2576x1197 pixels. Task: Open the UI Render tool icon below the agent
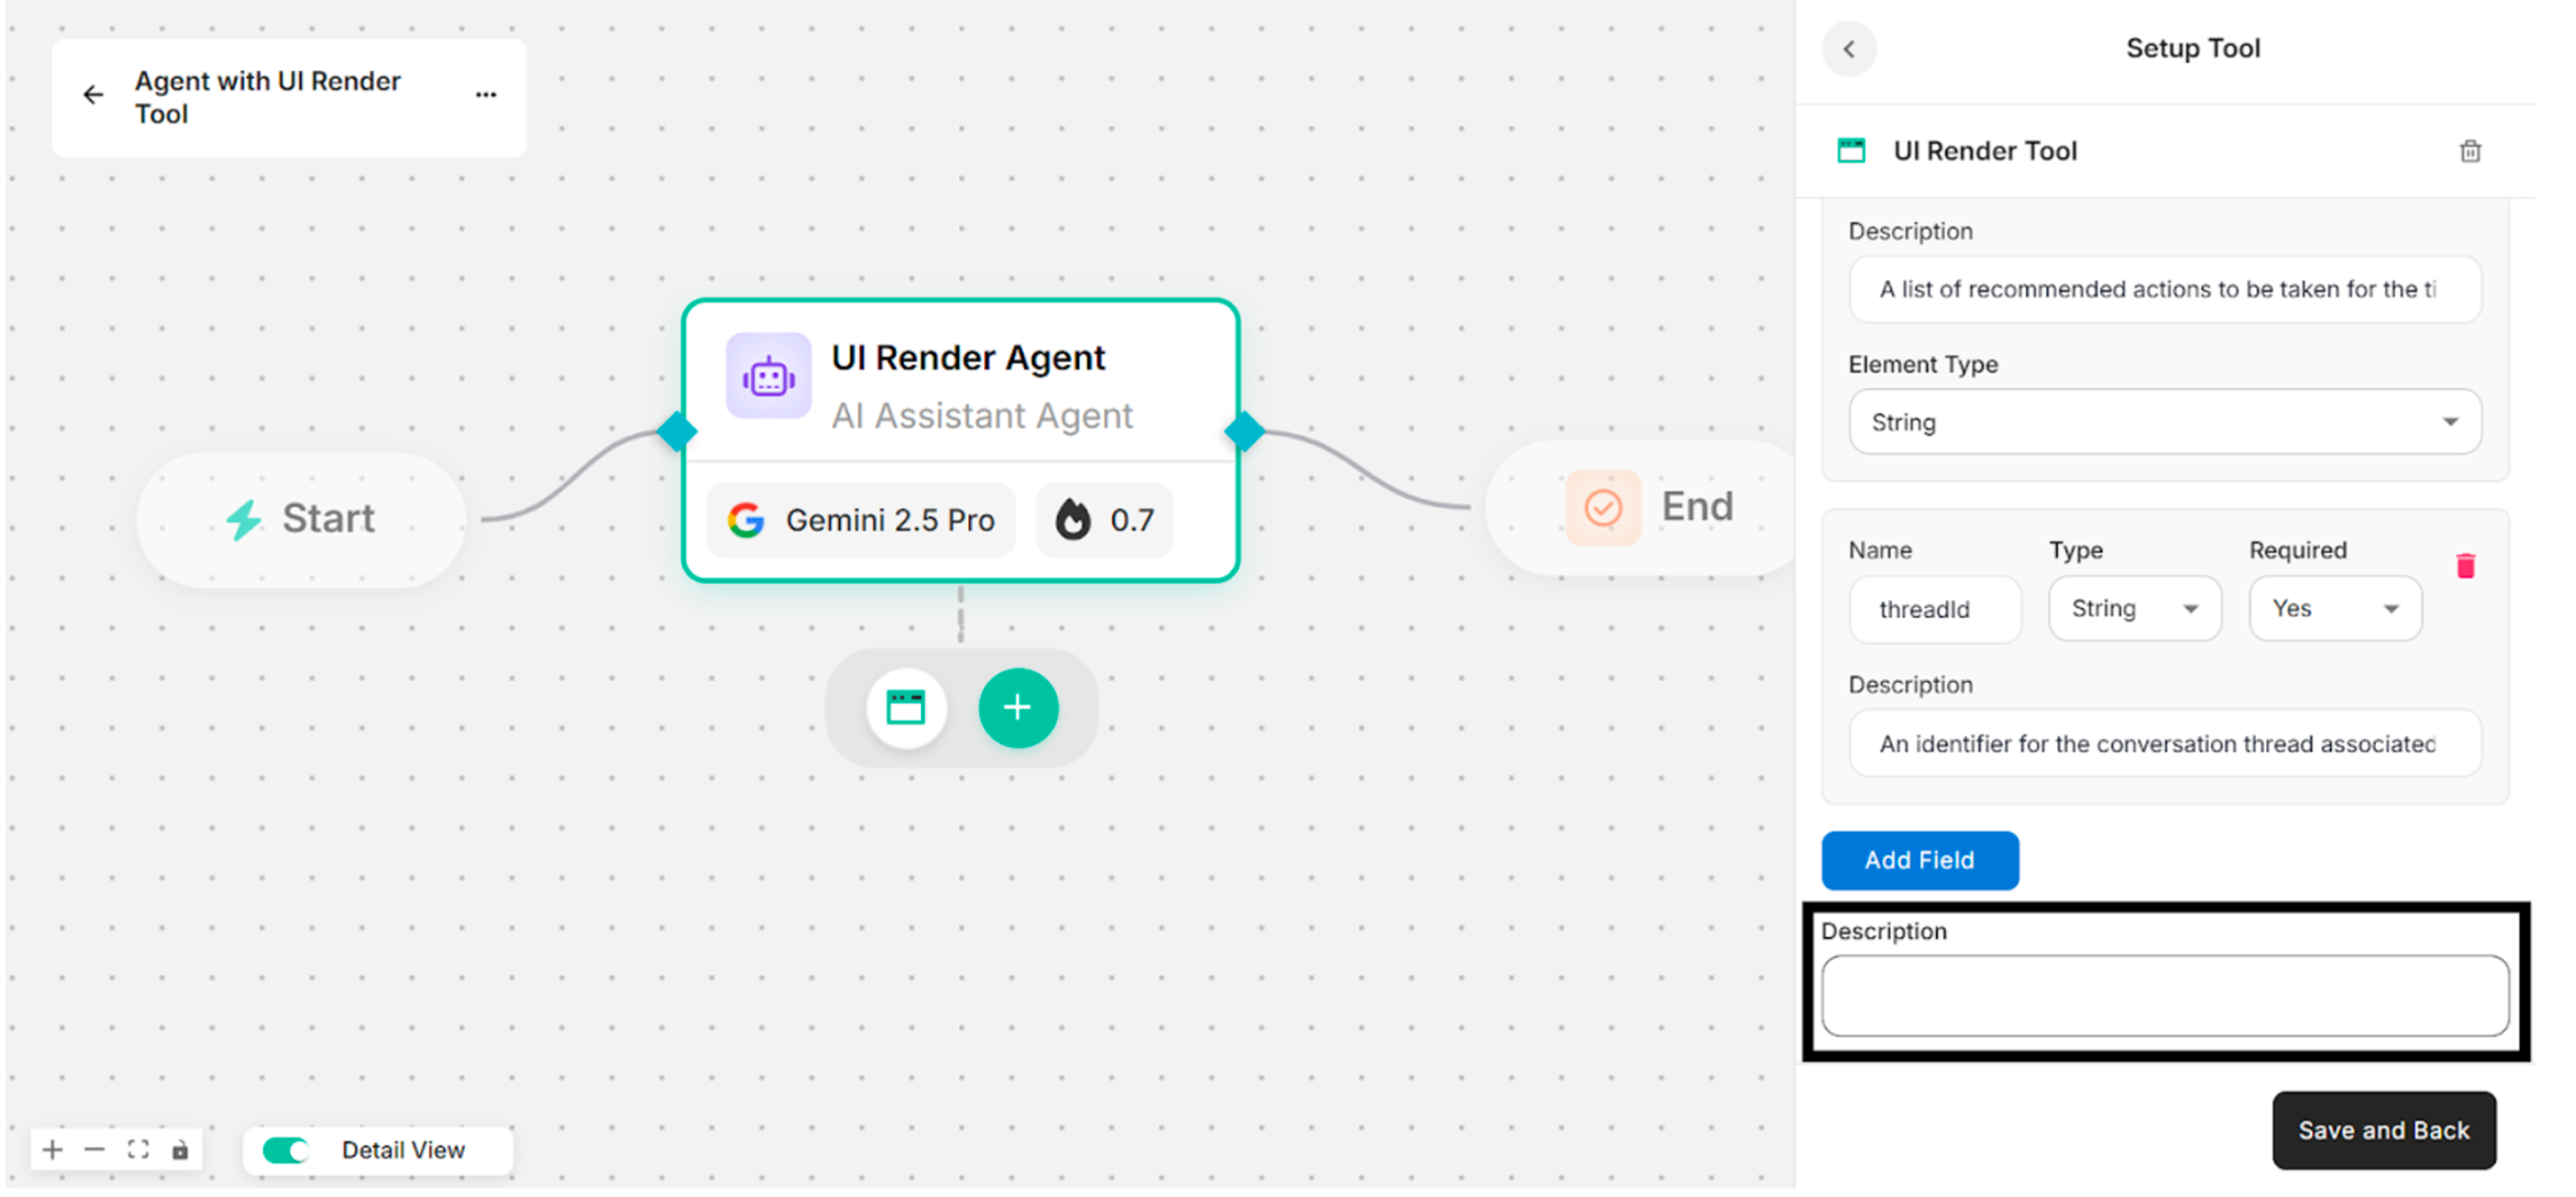point(906,709)
